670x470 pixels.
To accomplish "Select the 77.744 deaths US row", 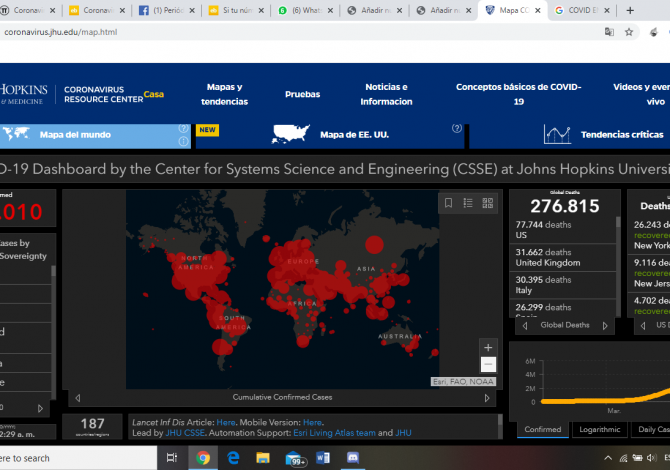I will [562, 230].
